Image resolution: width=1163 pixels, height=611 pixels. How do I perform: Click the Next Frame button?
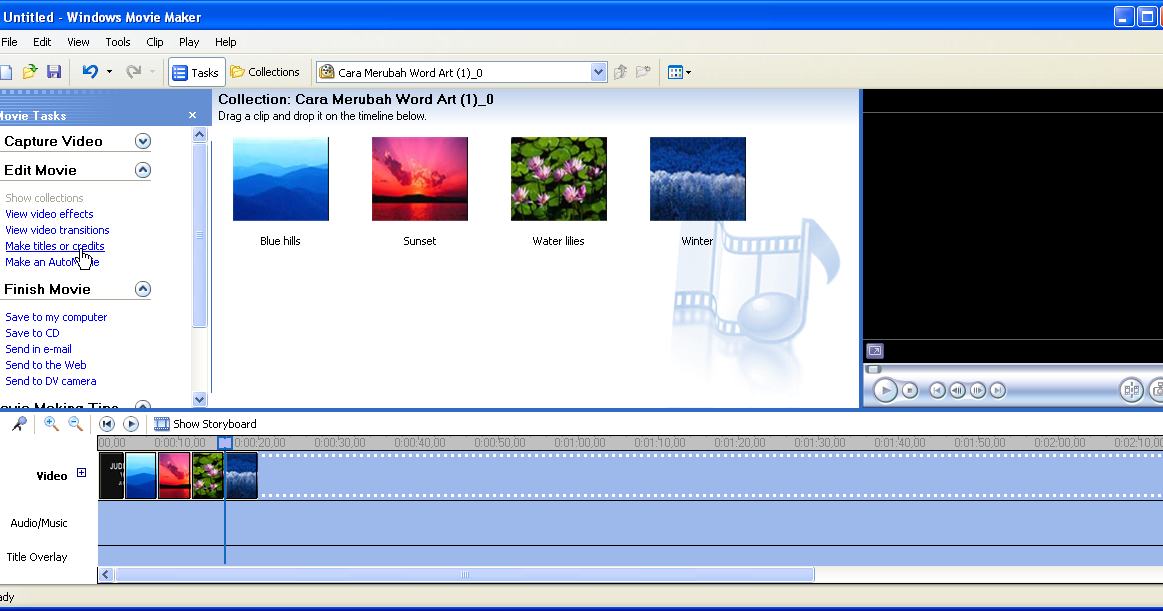978,390
